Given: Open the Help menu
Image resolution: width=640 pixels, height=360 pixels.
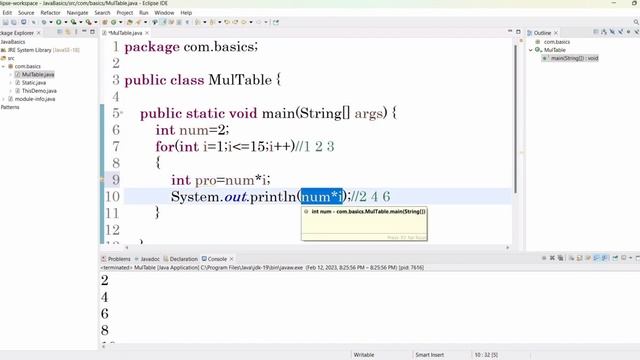Looking at the screenshot, I should point(186,13).
